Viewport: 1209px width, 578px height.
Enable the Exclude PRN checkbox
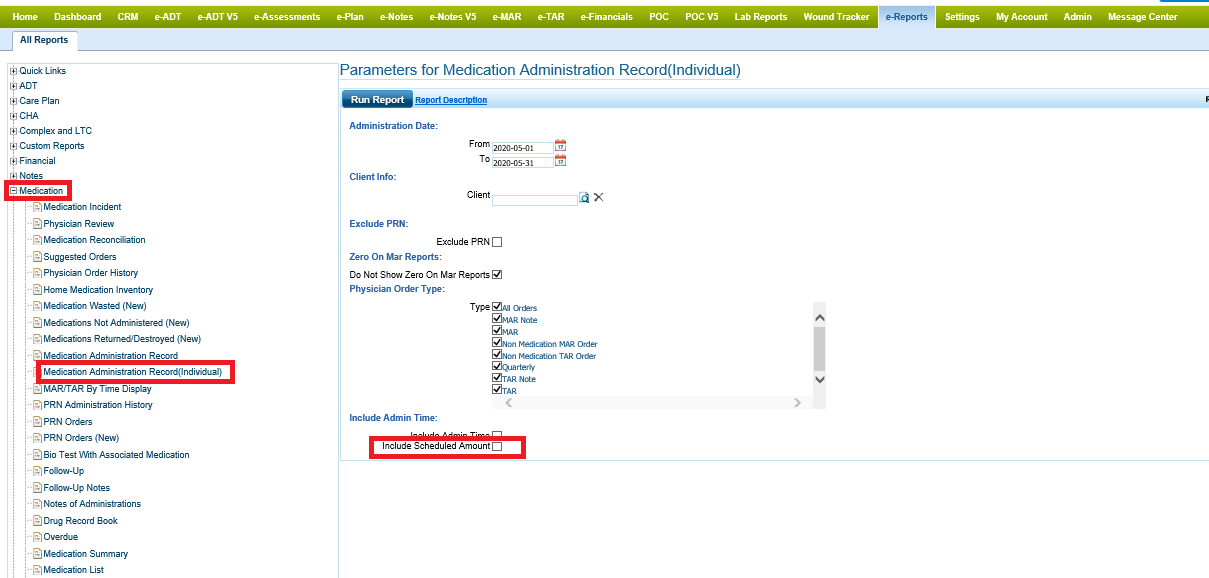[x=497, y=242]
